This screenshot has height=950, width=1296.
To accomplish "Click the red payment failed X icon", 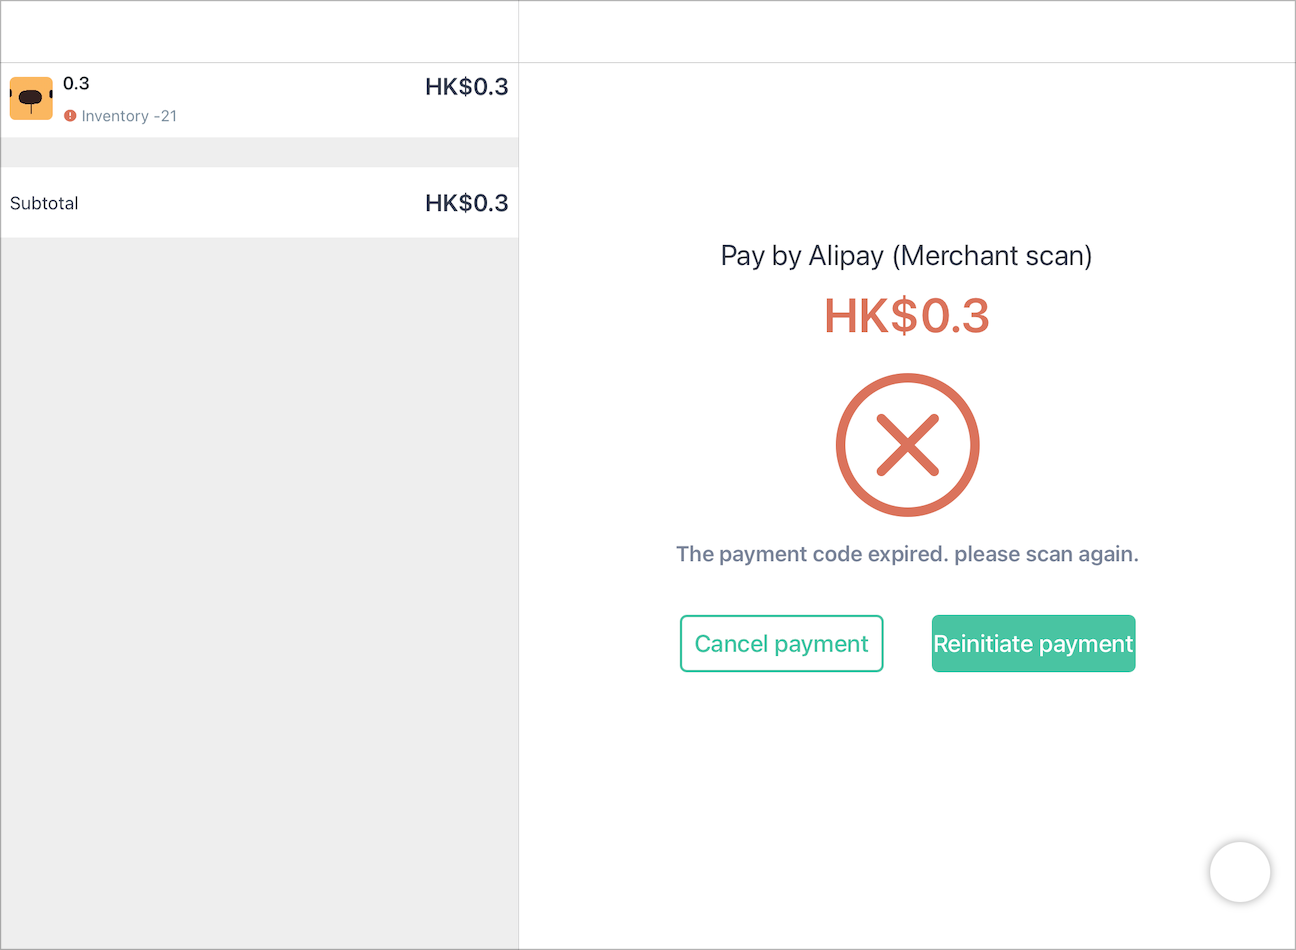I will click(907, 445).
